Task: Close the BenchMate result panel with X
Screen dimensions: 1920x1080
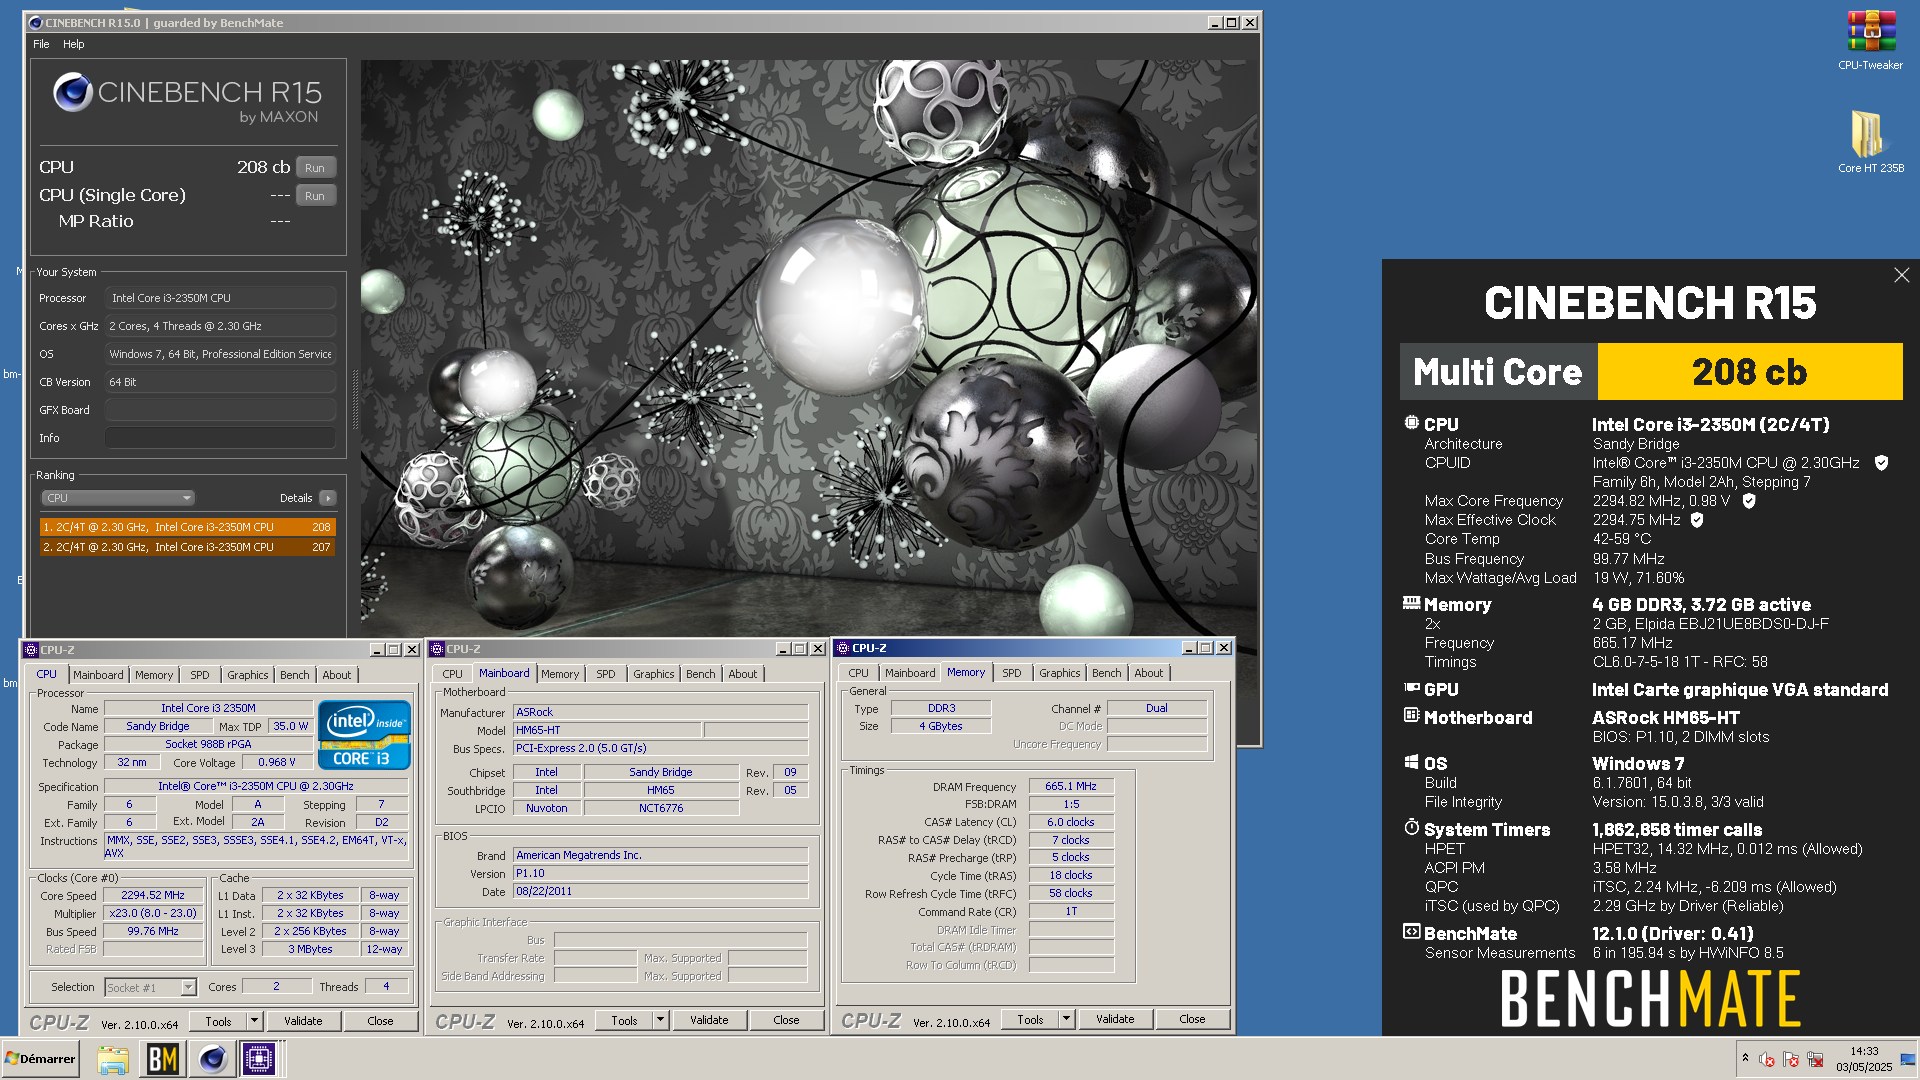Action: coord(1901,275)
